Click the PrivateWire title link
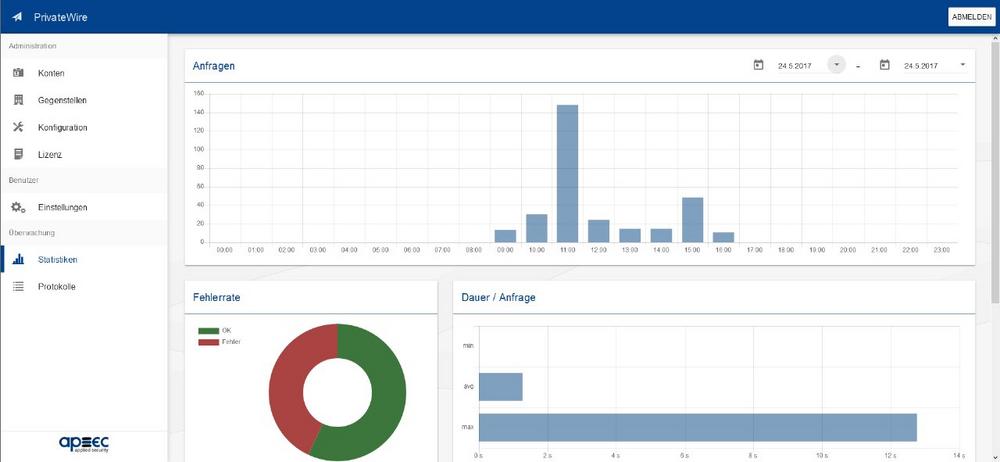1000x462 pixels. 61,17
